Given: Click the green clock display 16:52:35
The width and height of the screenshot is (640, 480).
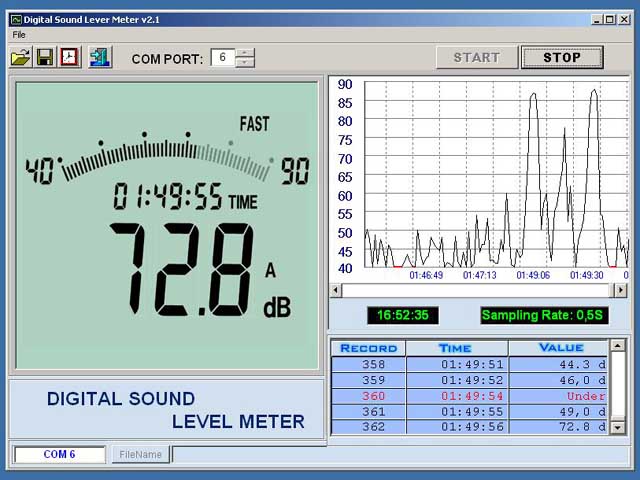Looking at the screenshot, I should tap(403, 316).
